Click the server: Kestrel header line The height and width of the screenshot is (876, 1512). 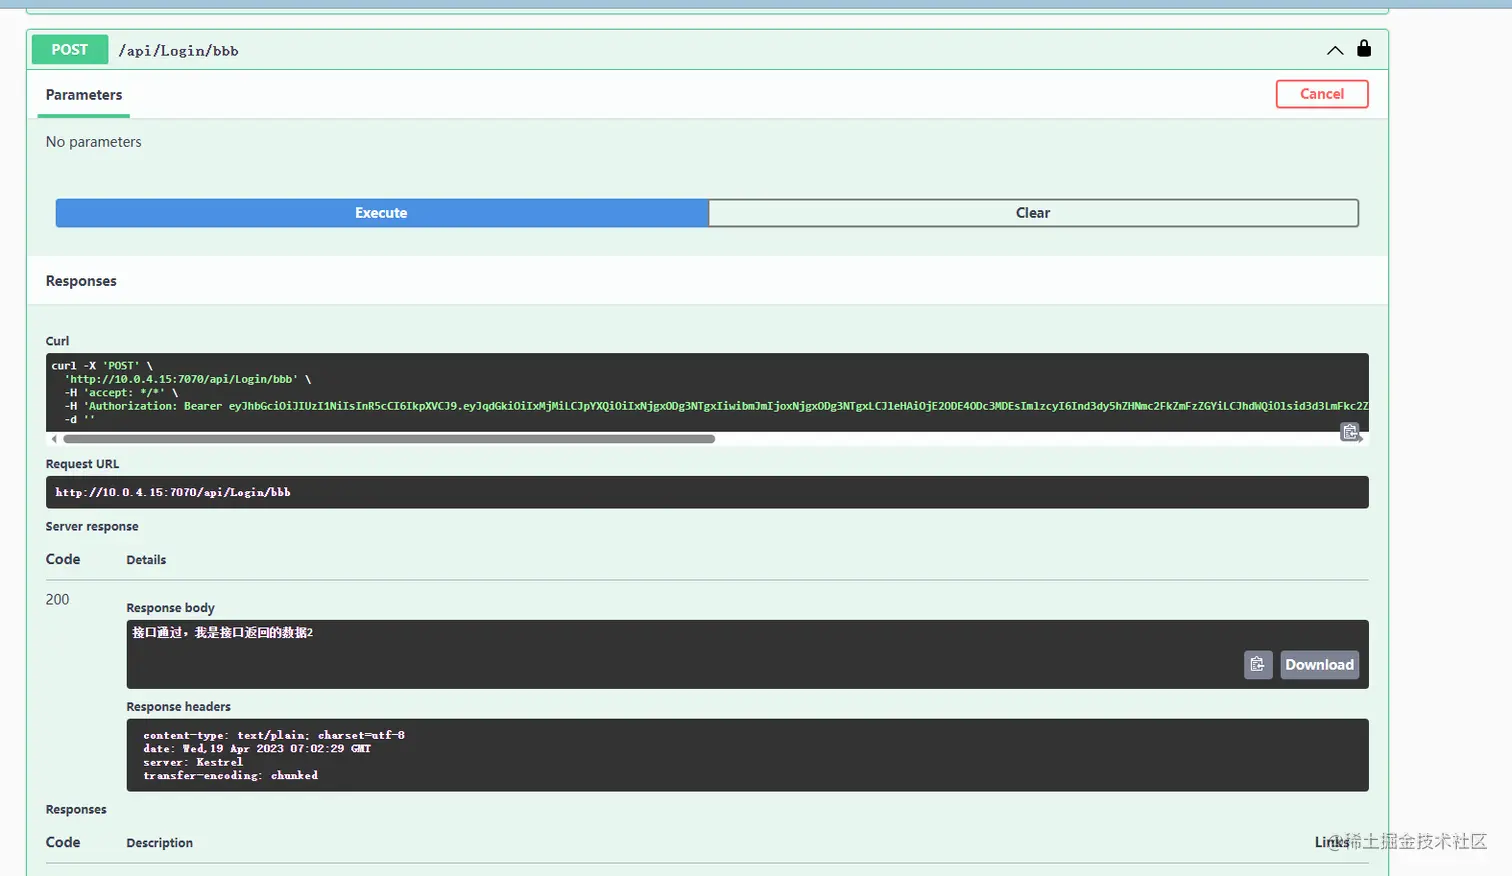[x=193, y=762]
